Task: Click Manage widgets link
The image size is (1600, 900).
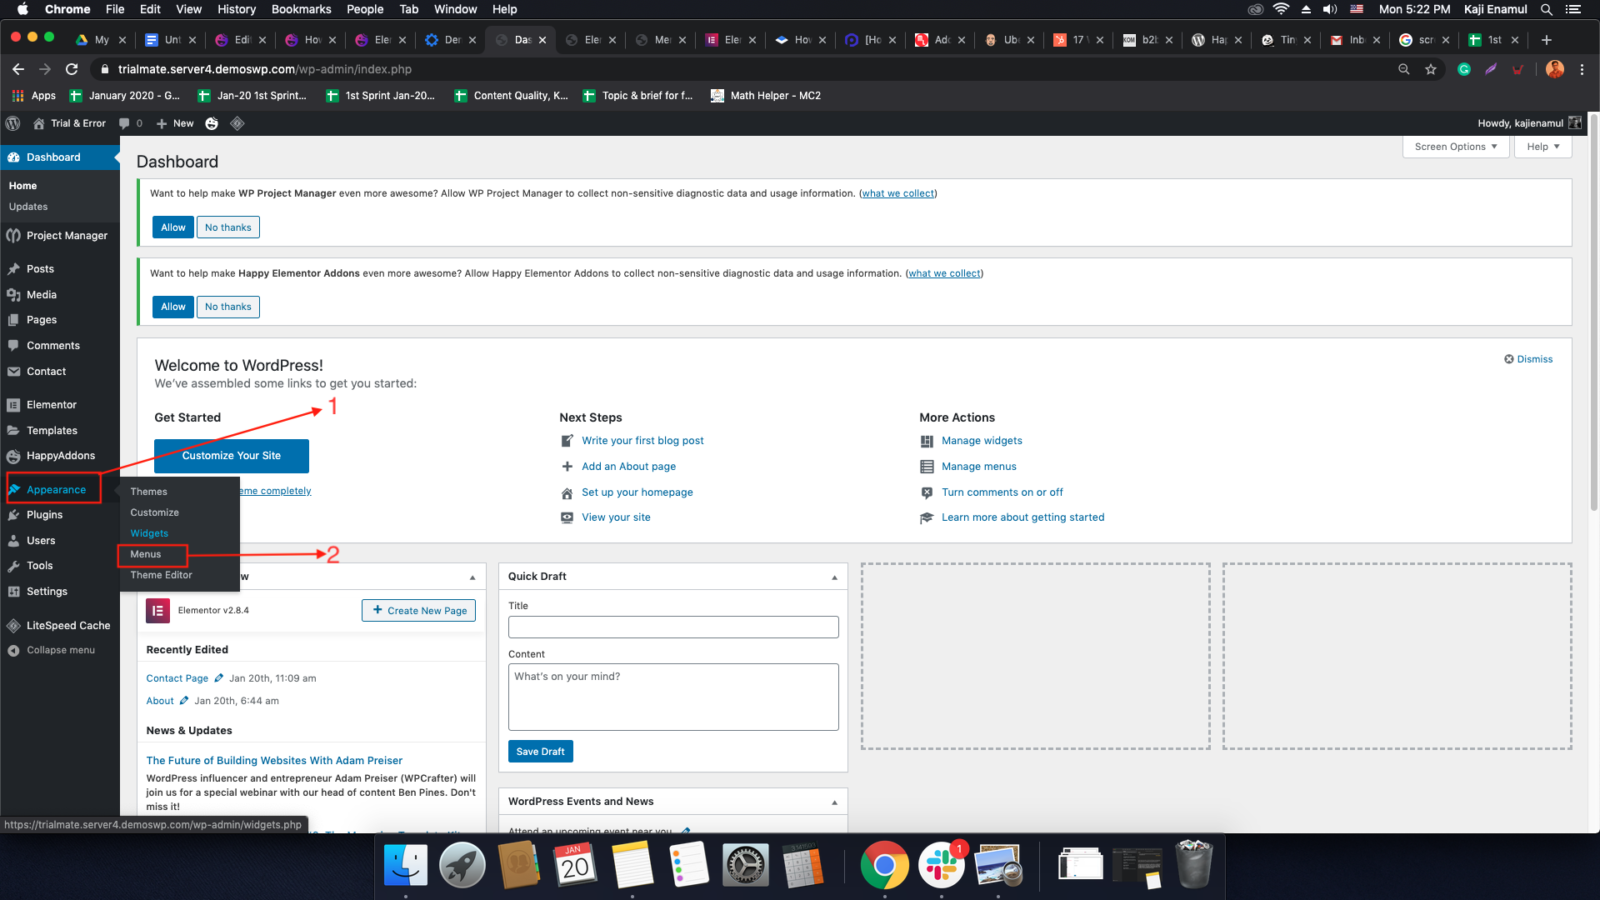Action: (982, 440)
